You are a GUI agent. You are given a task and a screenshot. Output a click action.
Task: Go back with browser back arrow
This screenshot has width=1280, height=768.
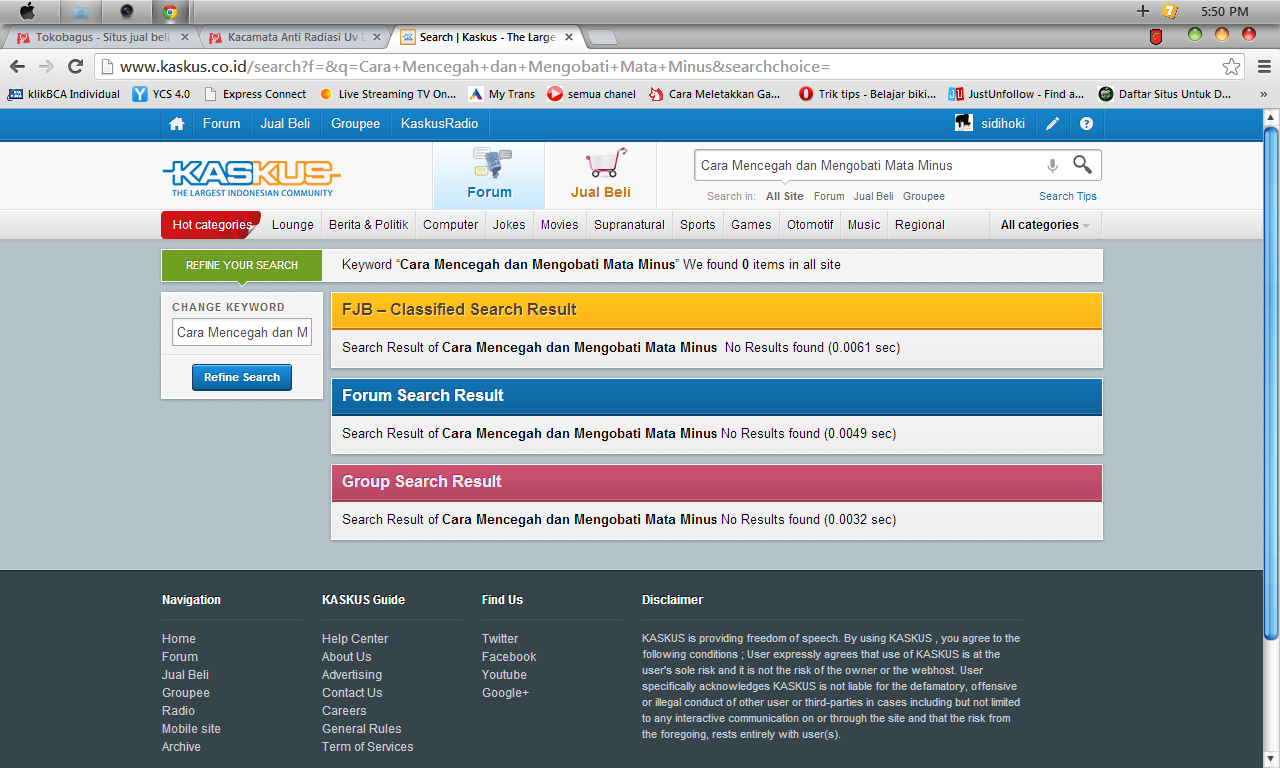[x=17, y=67]
